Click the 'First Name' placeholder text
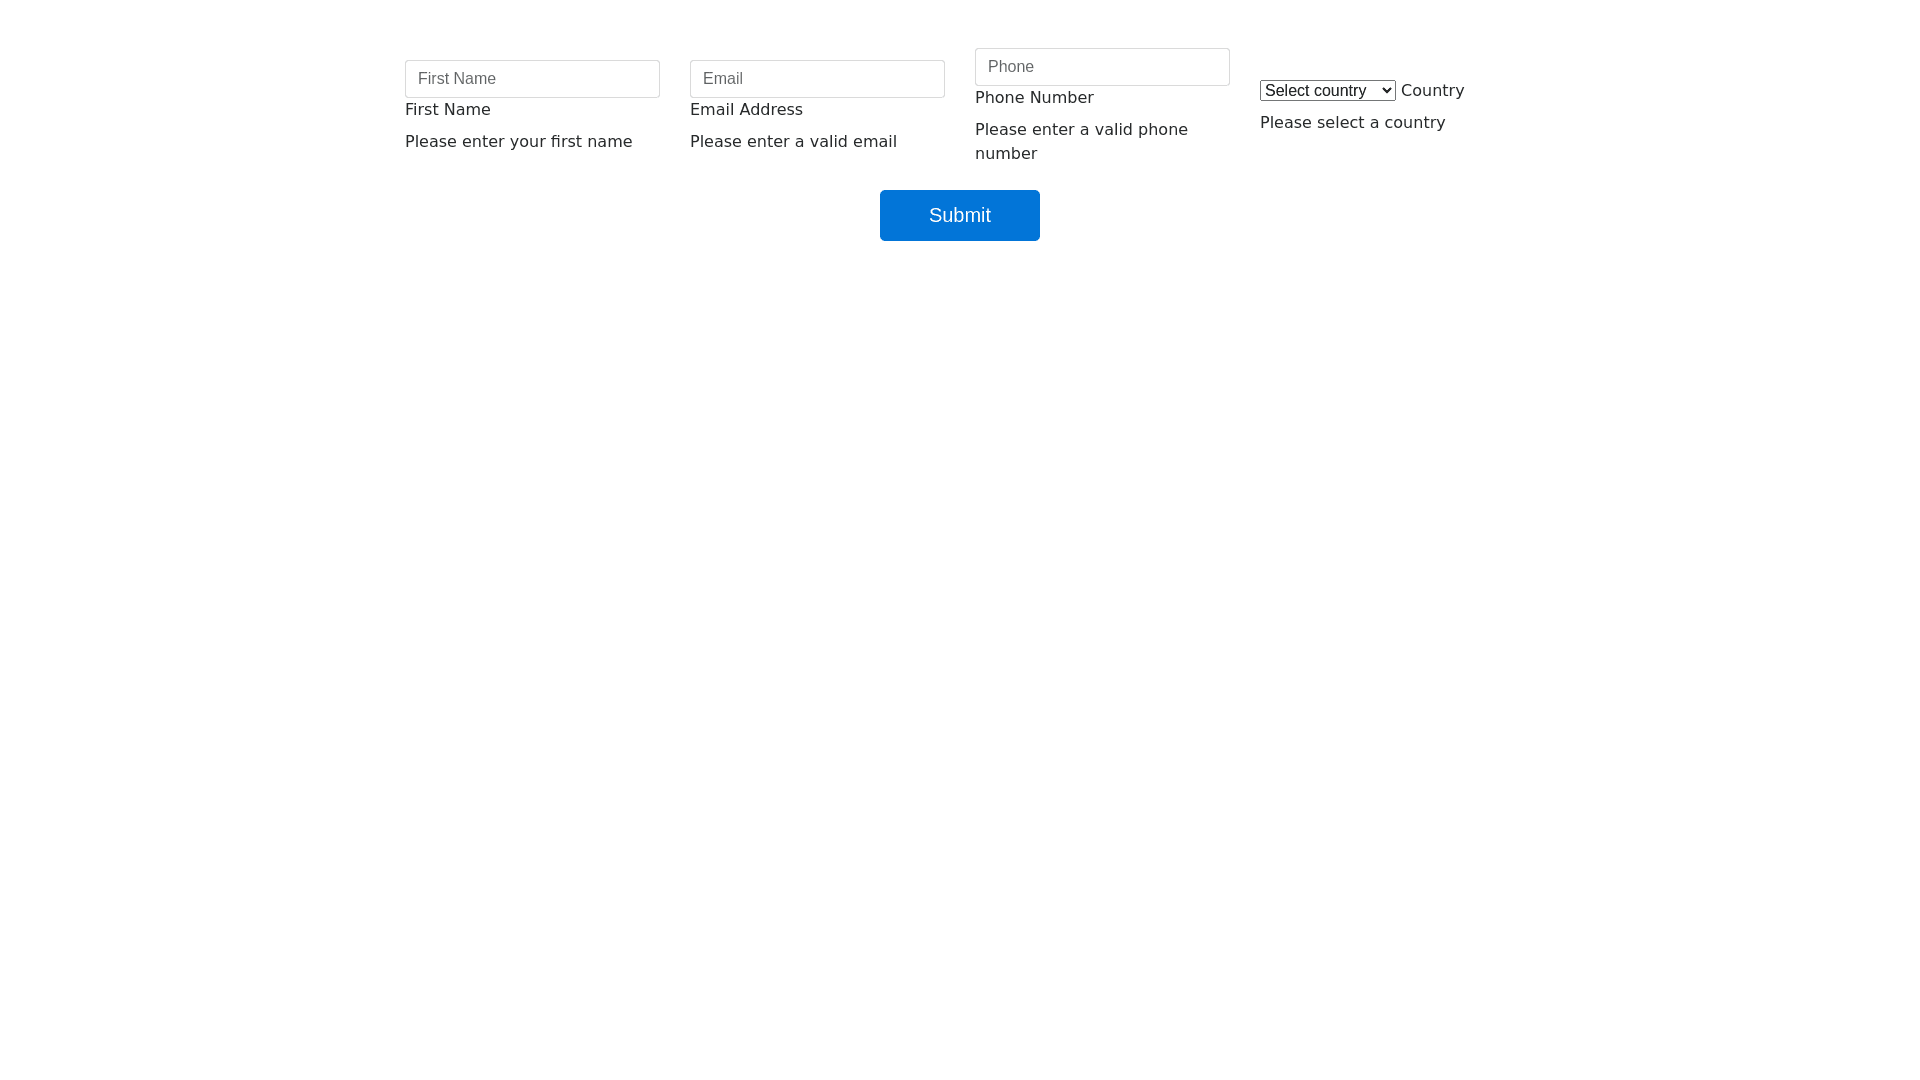The width and height of the screenshot is (1920, 1080). [457, 79]
